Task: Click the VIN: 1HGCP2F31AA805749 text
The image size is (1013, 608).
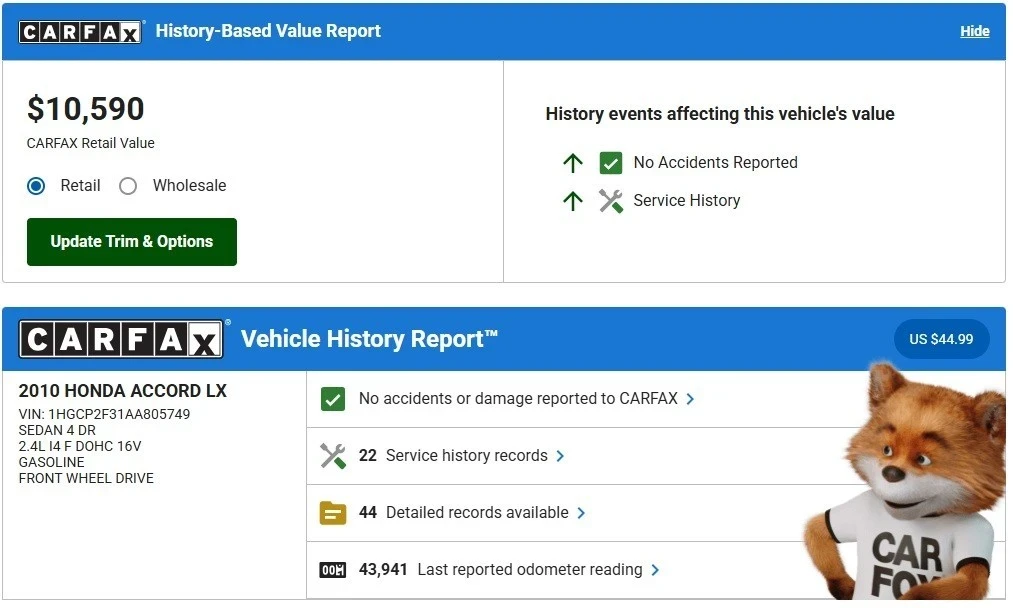Action: coord(105,415)
